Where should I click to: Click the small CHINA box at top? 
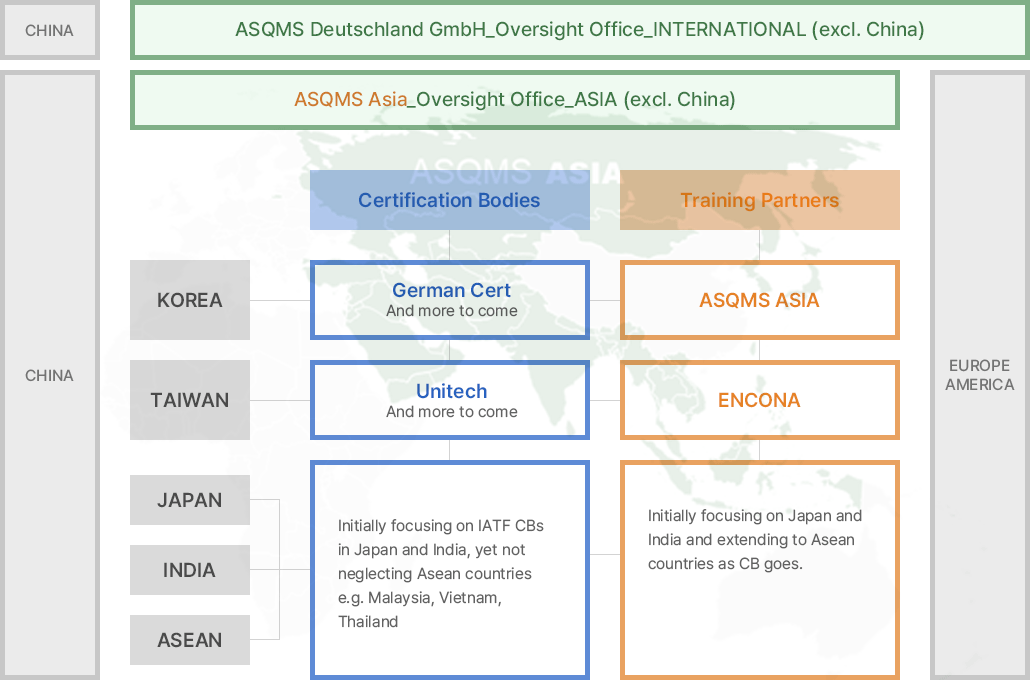click(49, 30)
